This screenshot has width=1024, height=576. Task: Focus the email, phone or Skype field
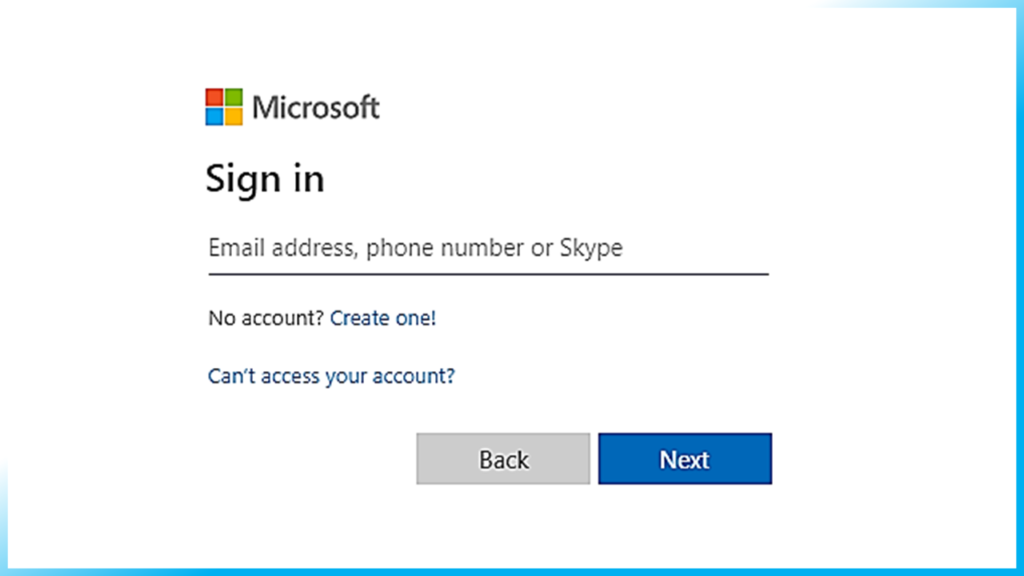(487, 248)
